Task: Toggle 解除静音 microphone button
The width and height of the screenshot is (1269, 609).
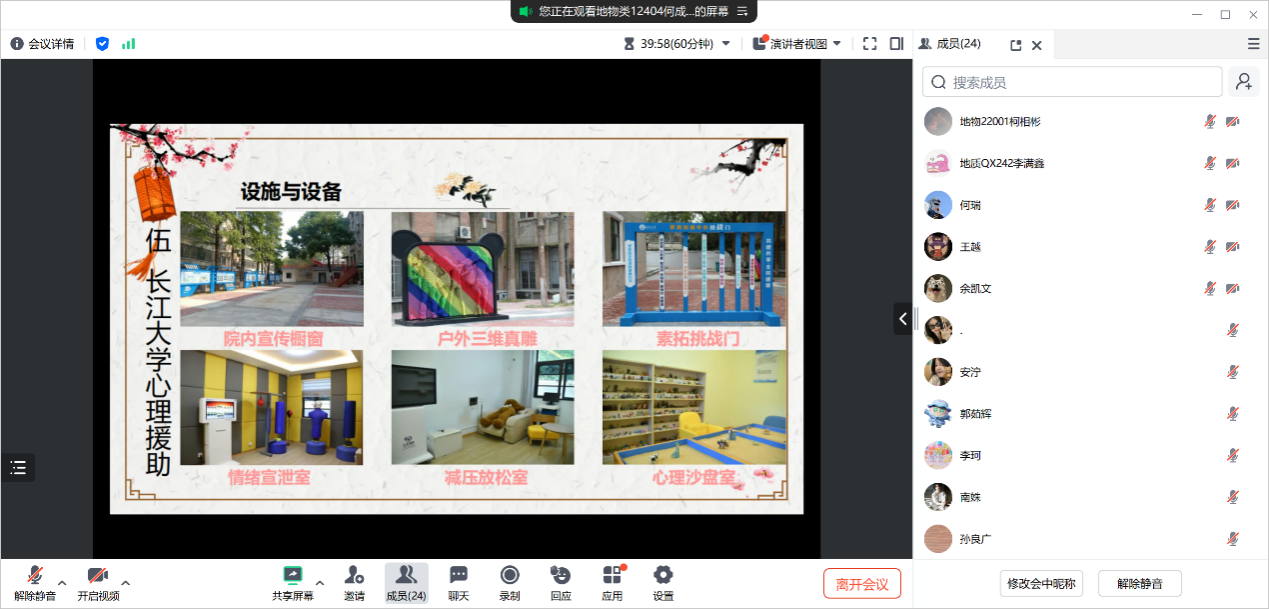Action: (x=35, y=575)
